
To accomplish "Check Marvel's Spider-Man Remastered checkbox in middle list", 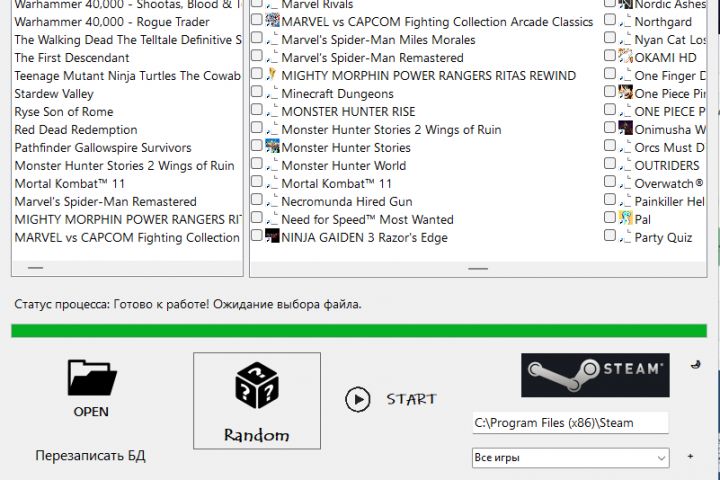I will coord(257,56).
